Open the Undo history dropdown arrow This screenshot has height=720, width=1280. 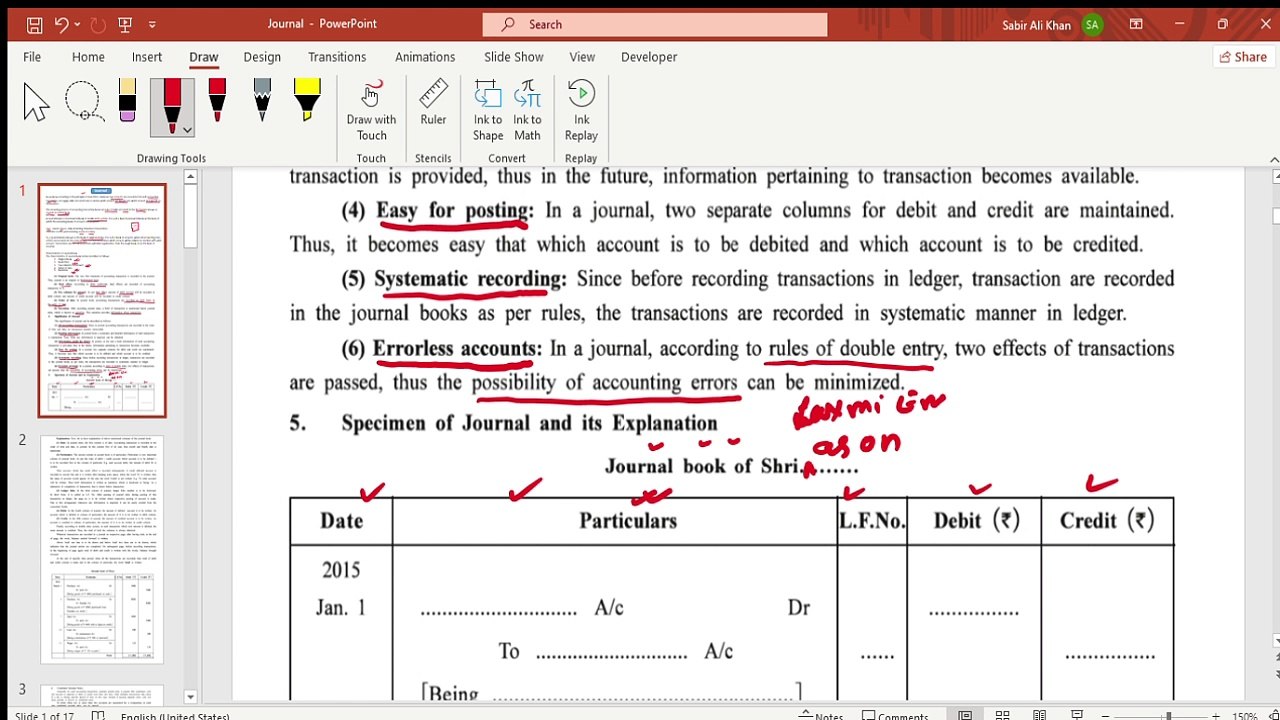[77, 24]
